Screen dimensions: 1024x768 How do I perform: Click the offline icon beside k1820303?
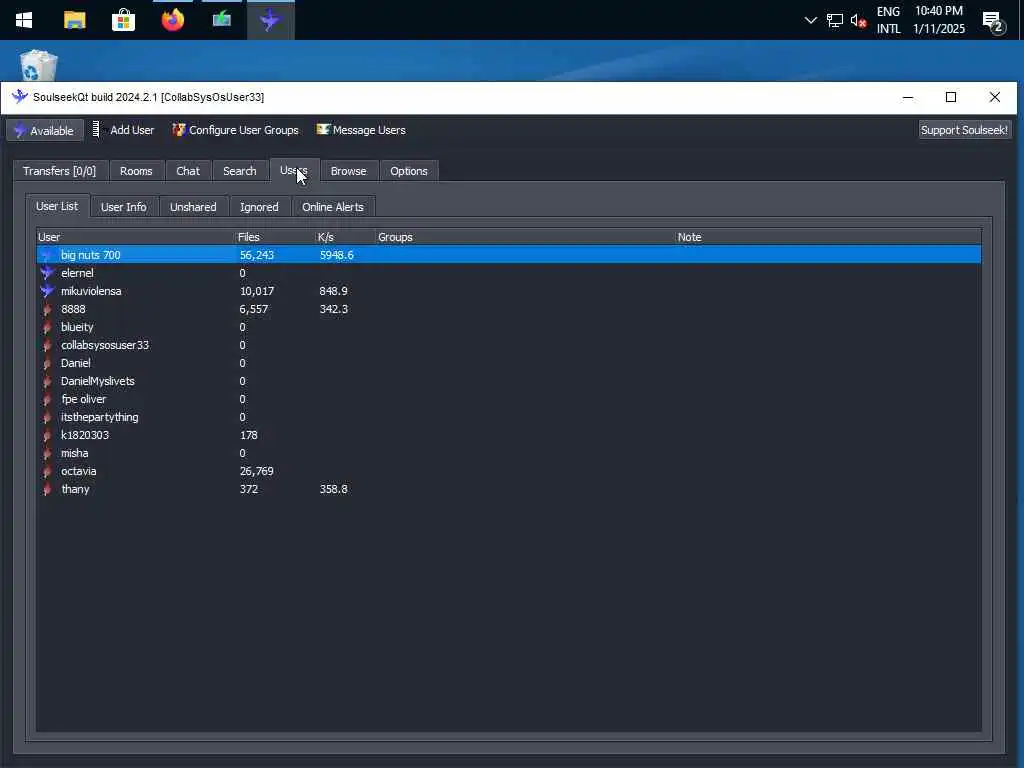[x=47, y=435]
